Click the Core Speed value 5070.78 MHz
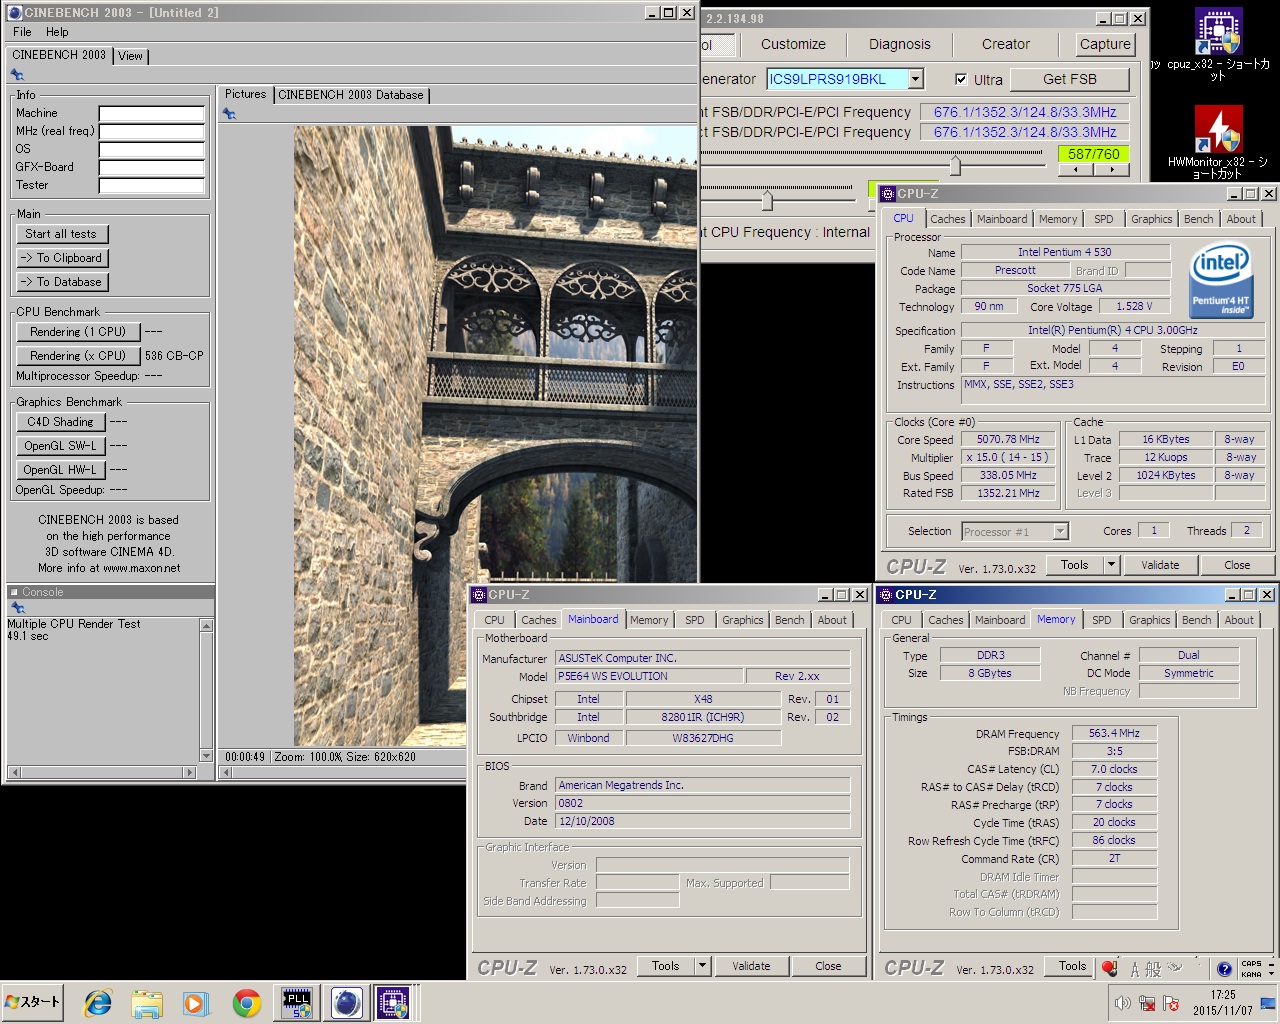The image size is (1280, 1024). pyautogui.click(x=1008, y=439)
